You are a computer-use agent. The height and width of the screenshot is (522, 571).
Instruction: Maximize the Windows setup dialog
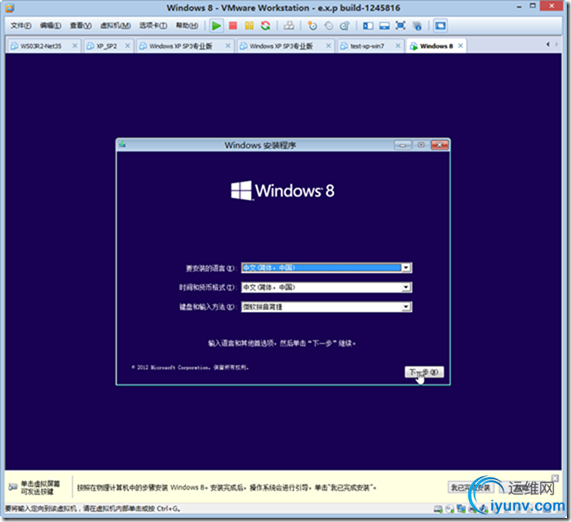tap(421, 145)
